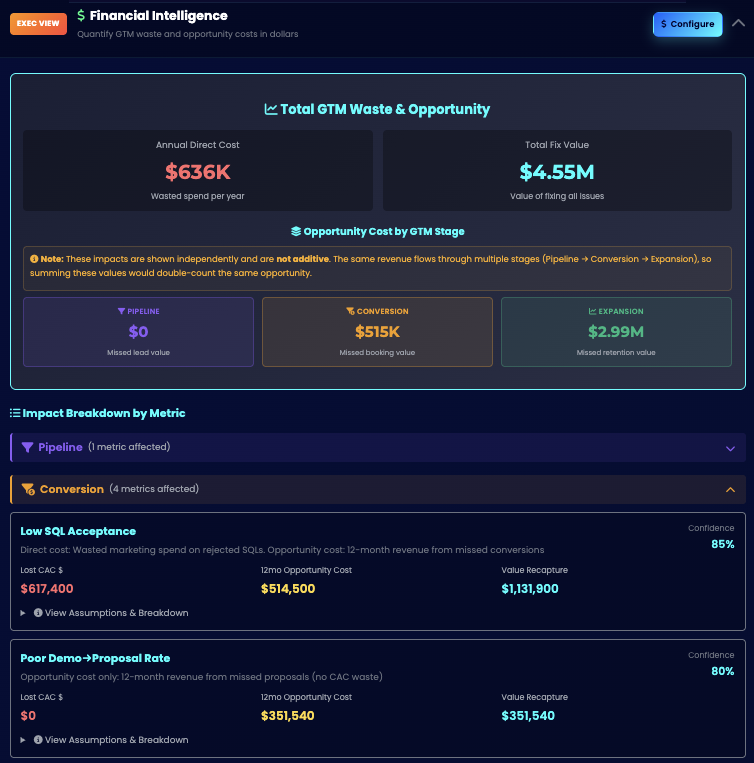
Task: Open View Assumptions & Breakdown for Low SQL Acceptance
Action: click(116, 613)
